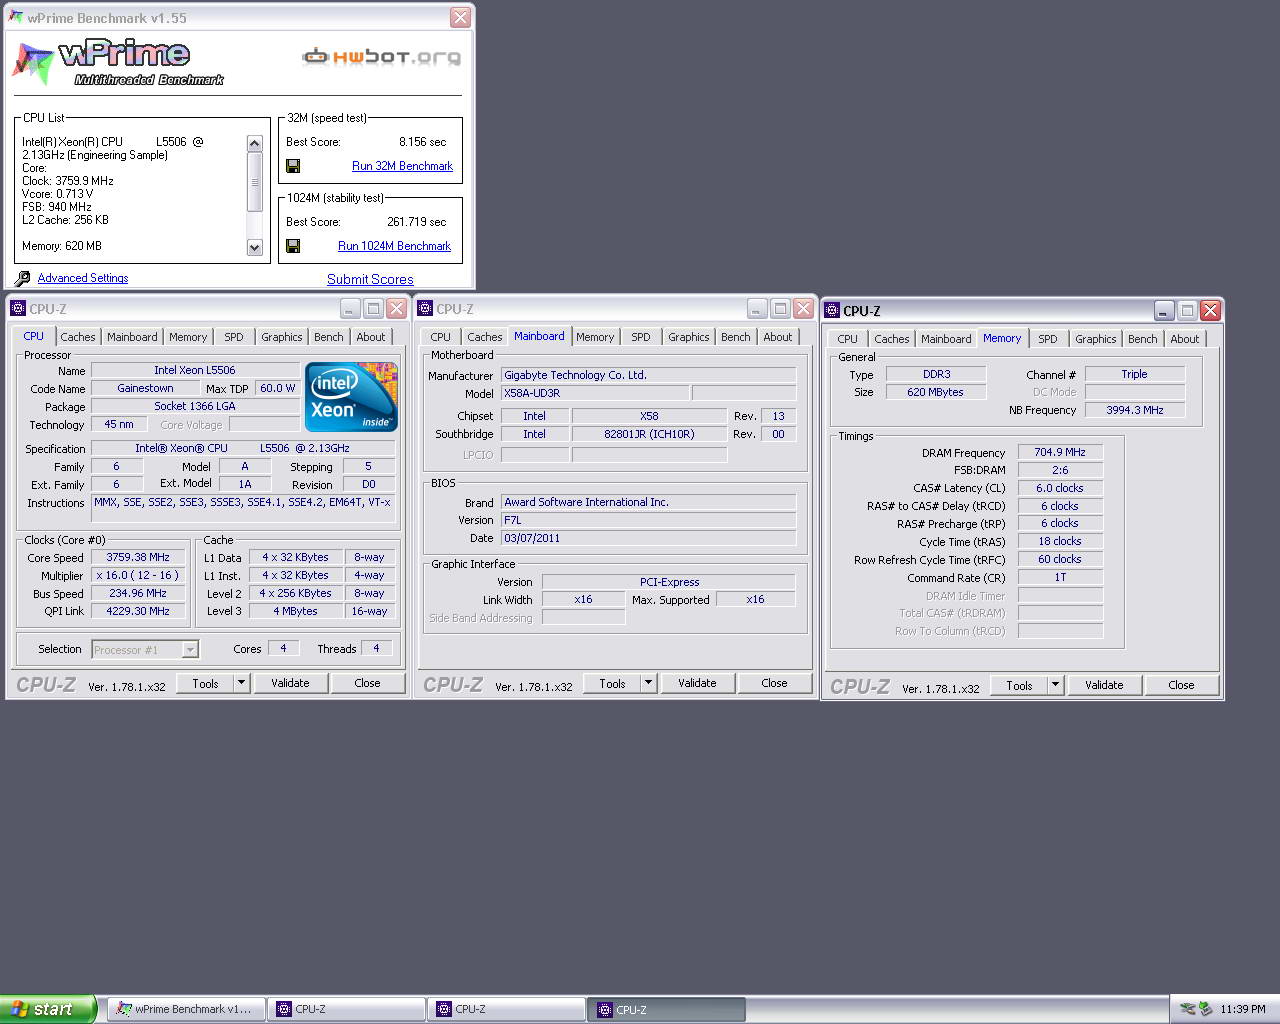Click Submit Scores link
Viewport: 1280px width, 1024px height.
370,279
